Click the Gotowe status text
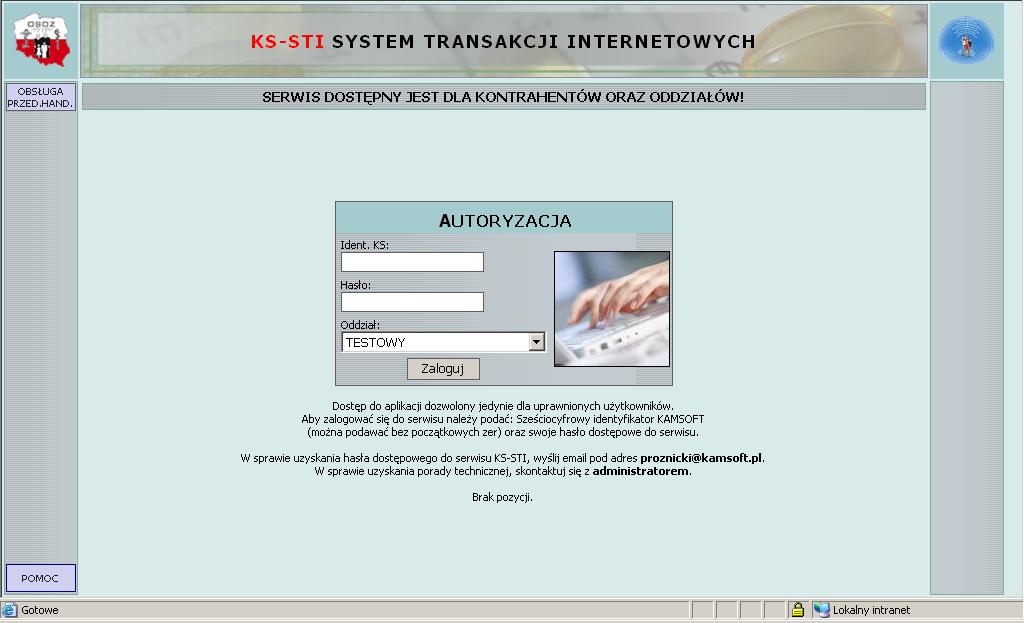The width and height of the screenshot is (1024, 623). click(x=40, y=610)
